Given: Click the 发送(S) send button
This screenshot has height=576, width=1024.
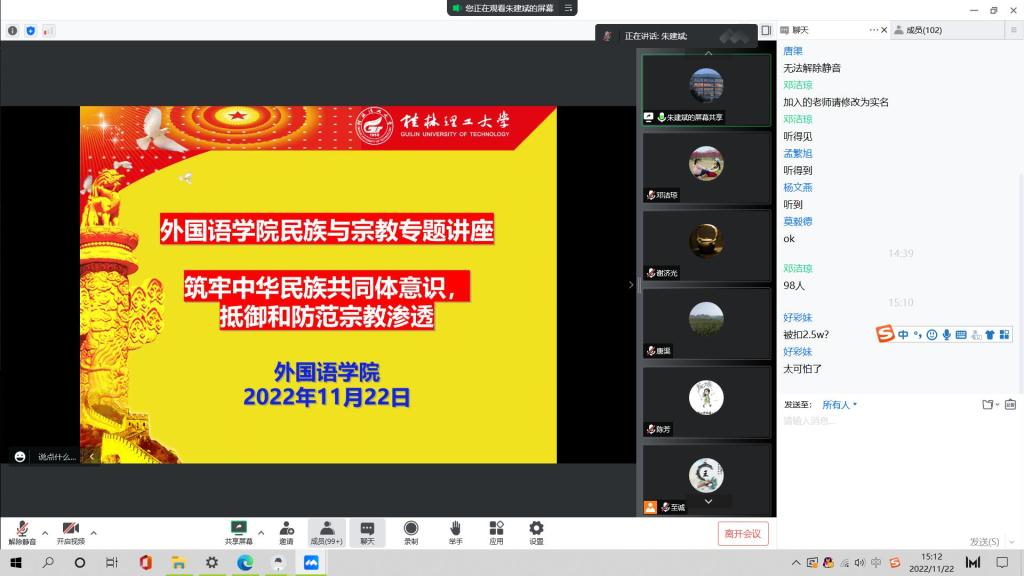Looking at the screenshot, I should pyautogui.click(x=984, y=541).
